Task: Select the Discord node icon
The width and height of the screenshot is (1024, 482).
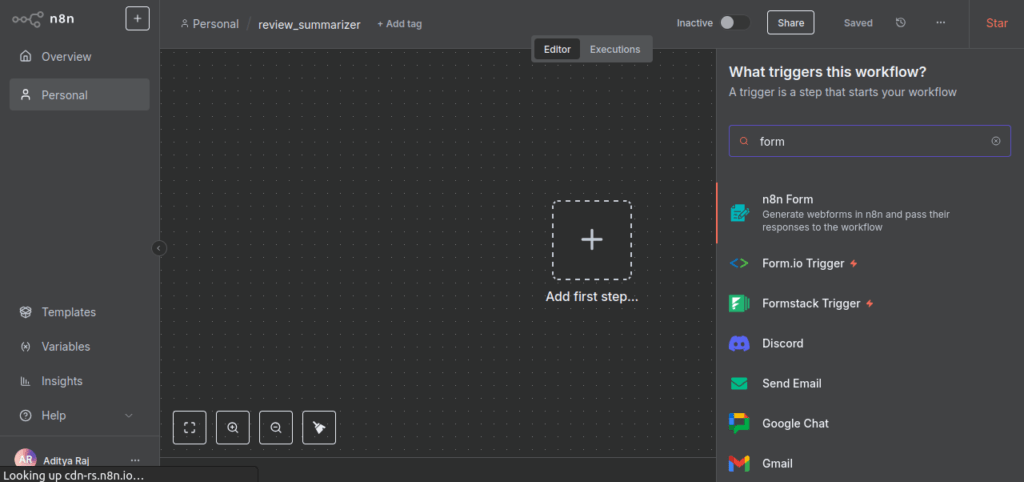Action: [x=739, y=343]
